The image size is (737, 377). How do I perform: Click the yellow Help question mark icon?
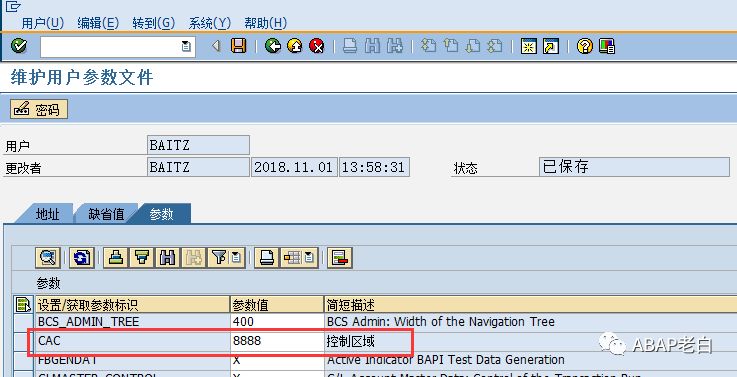584,46
